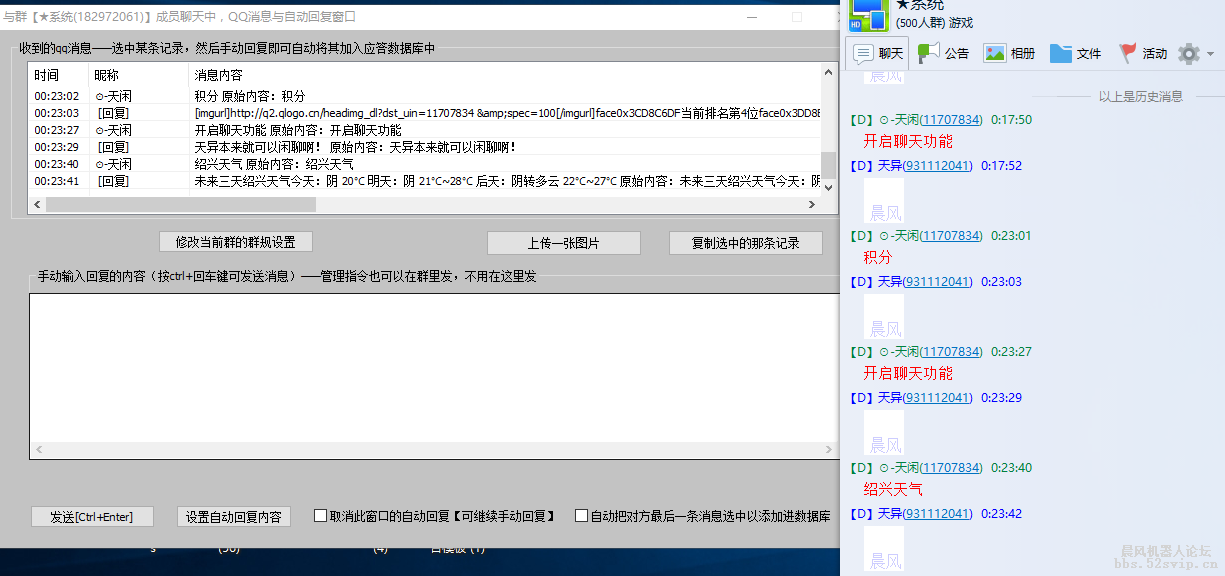Click the group avatar icon
Screen dimensions: 1225x576
[x=867, y=14]
